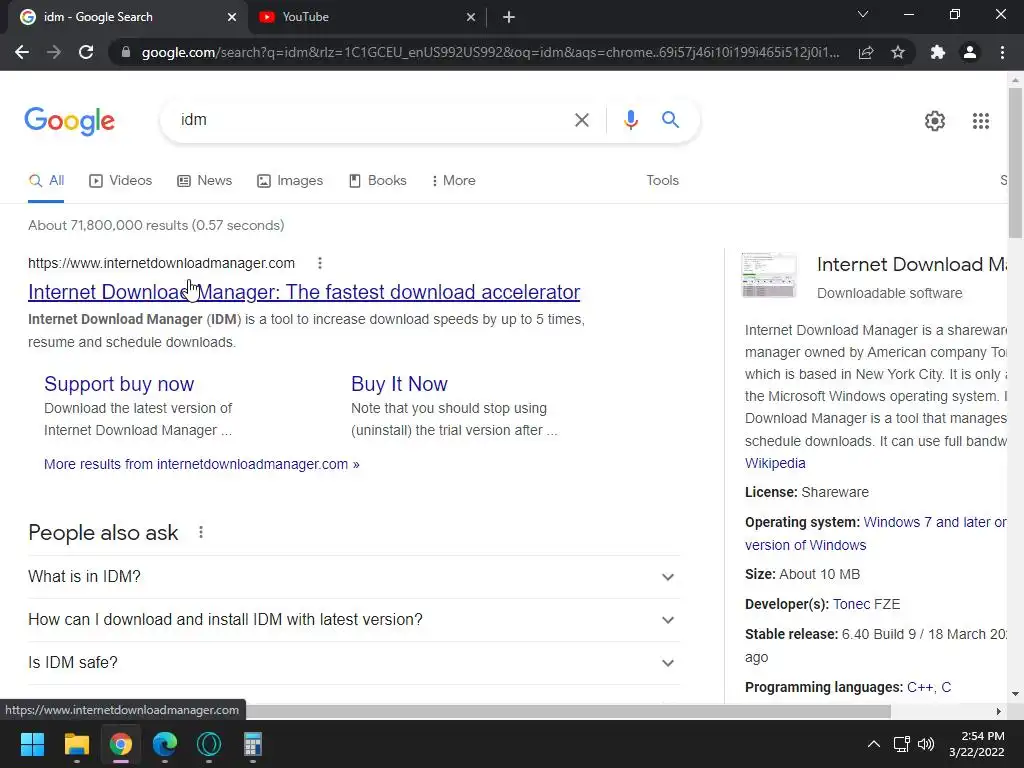Click the horizontal scrollbar at page bottom
Image resolution: width=1024 pixels, height=768 pixels.
(x=568, y=711)
